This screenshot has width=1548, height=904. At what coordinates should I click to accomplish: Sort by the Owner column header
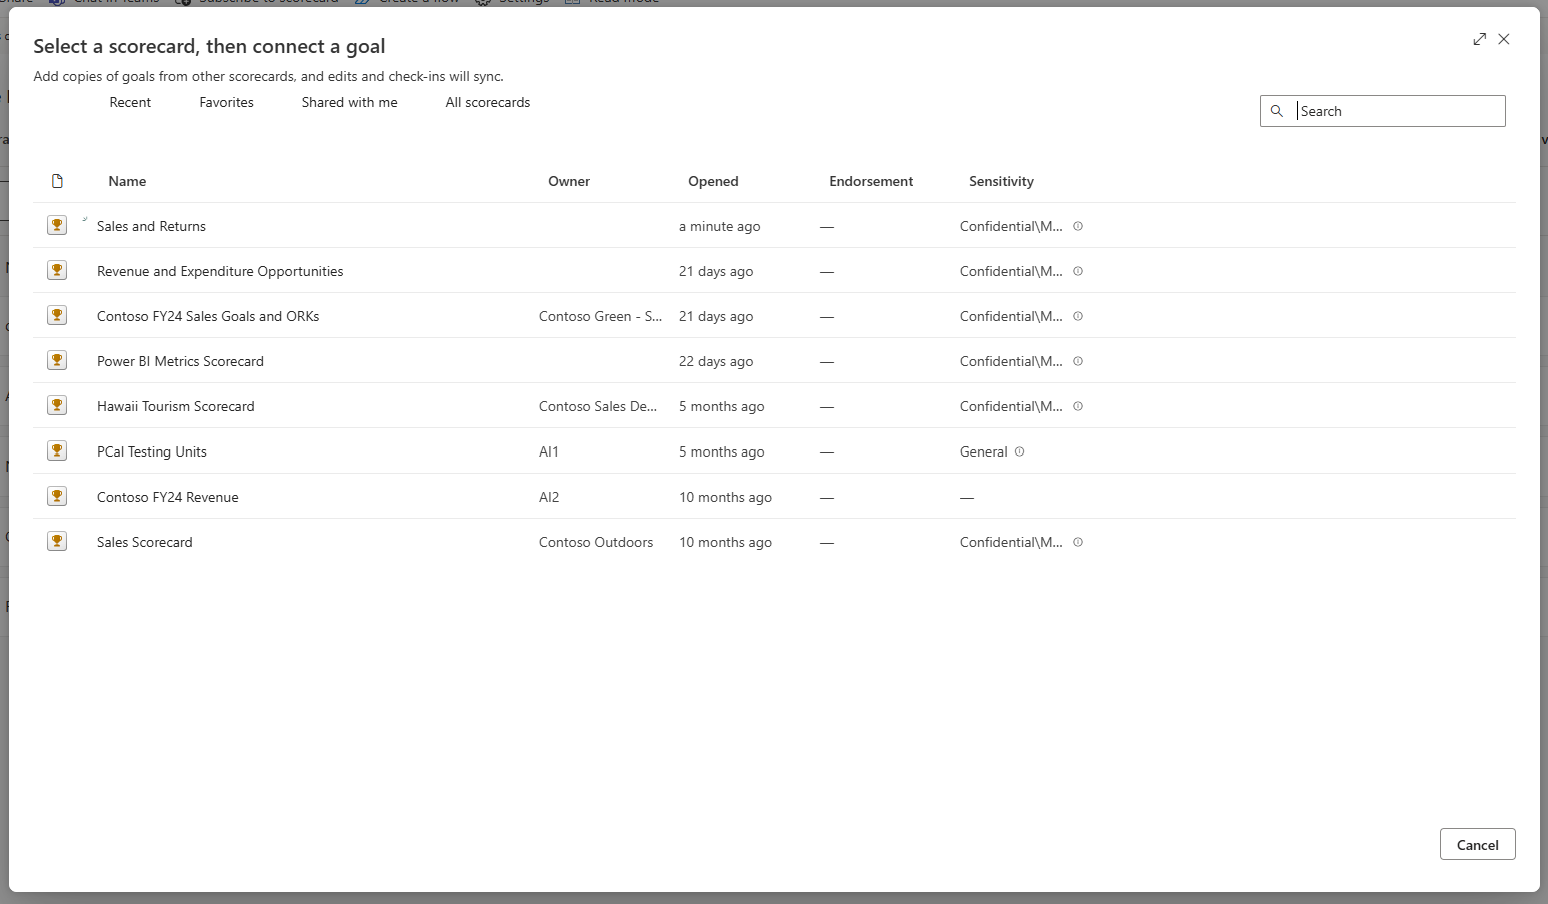[x=569, y=181]
